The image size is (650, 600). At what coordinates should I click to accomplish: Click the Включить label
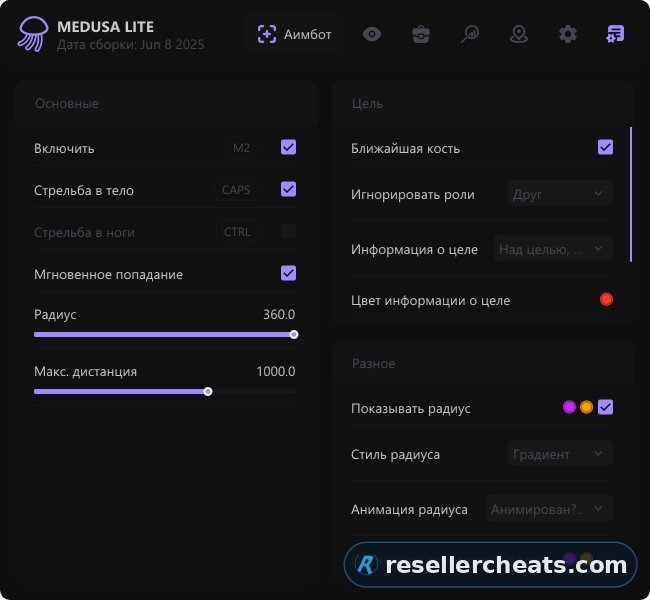coord(64,148)
